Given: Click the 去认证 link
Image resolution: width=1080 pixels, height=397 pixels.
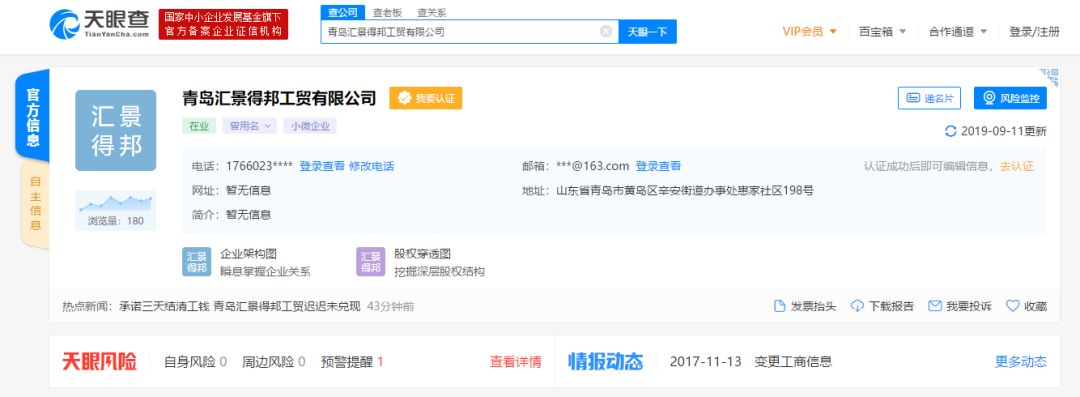Looking at the screenshot, I should point(1017,166).
